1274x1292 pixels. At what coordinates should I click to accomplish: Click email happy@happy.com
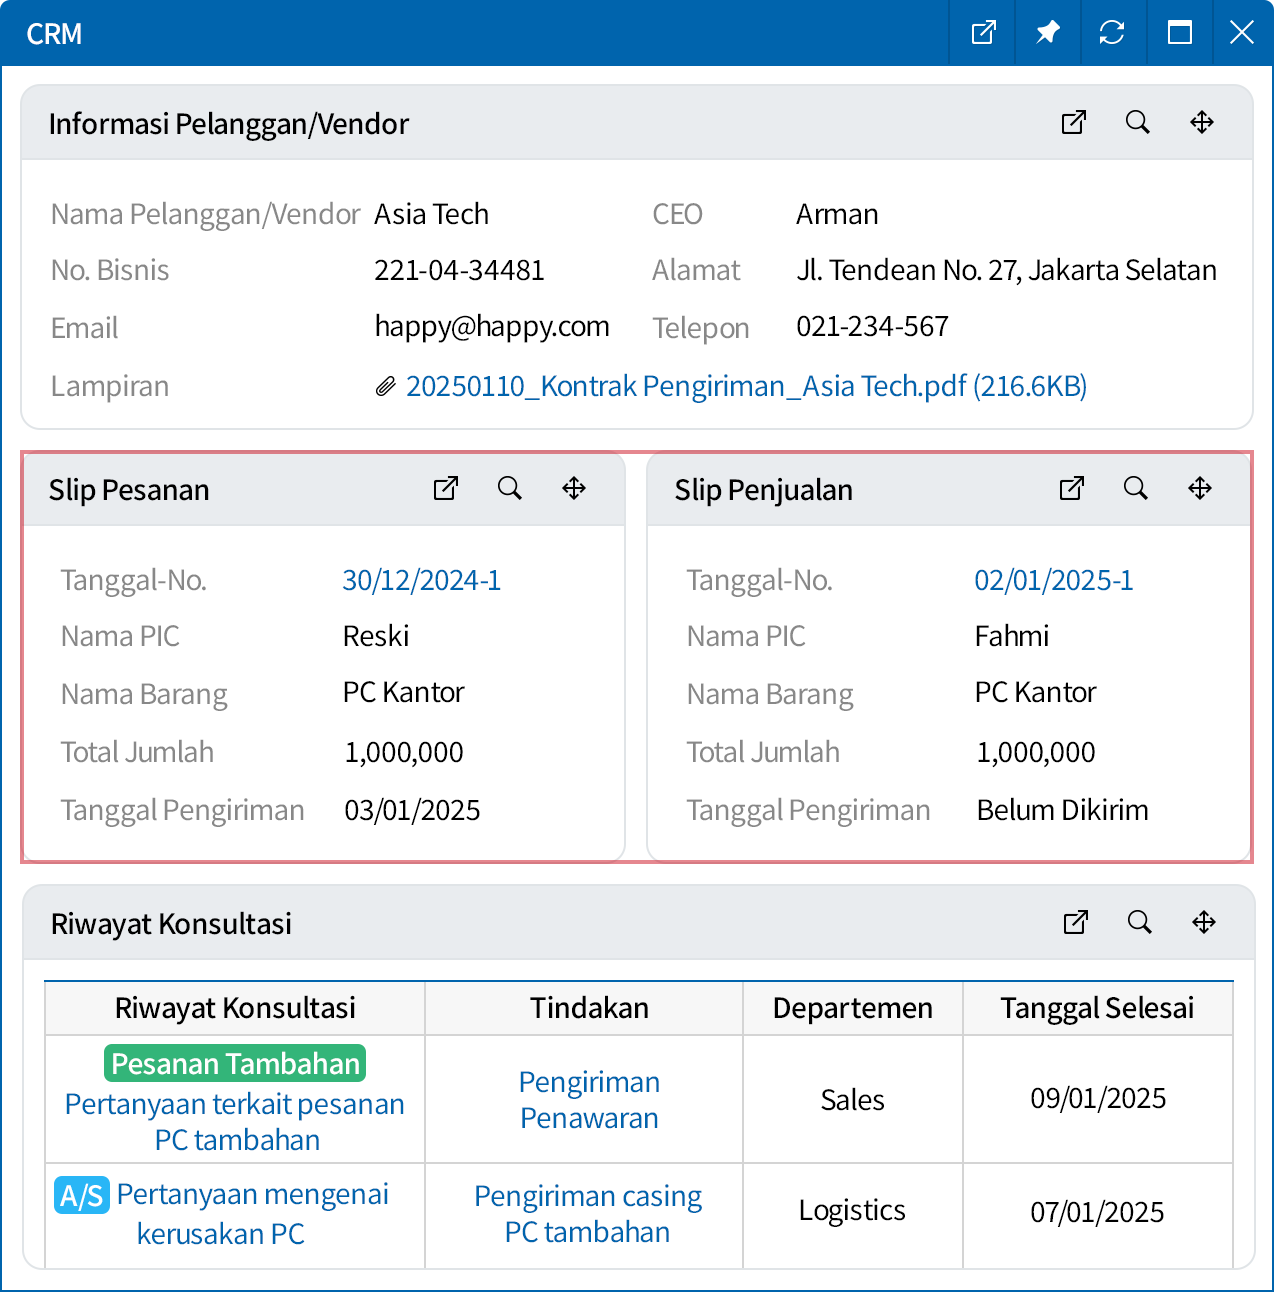[492, 327]
